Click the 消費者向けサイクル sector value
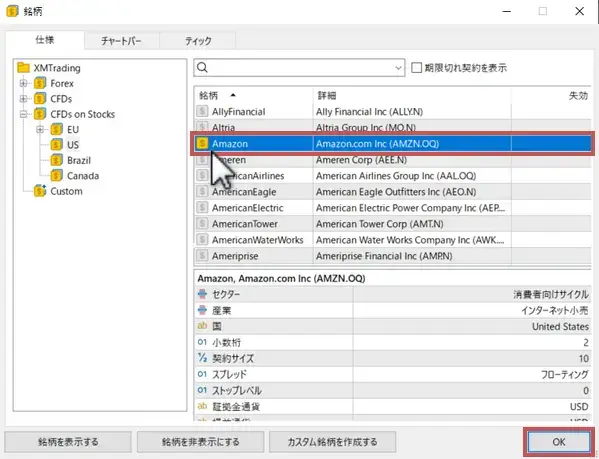The width and height of the screenshot is (599, 459). coord(550,294)
